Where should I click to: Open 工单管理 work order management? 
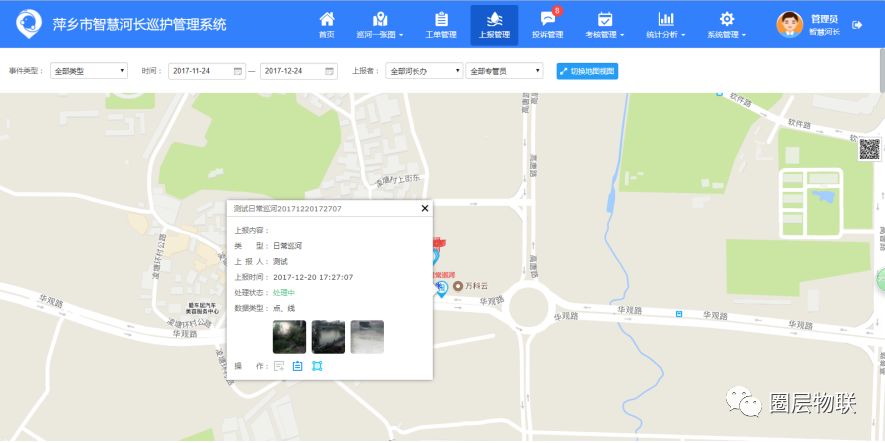[x=441, y=25]
